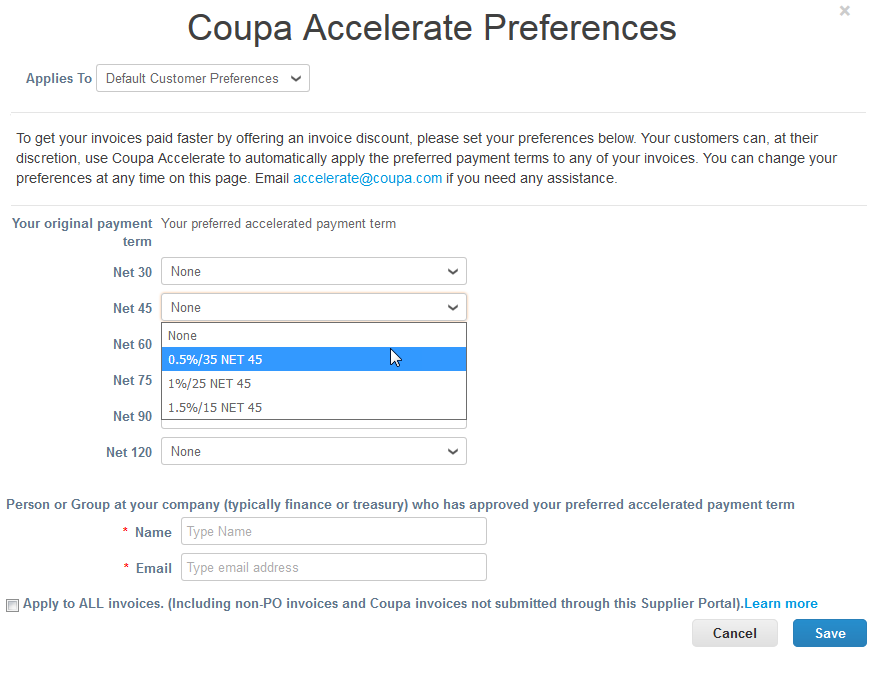
Task: Save the accelerate preferences
Action: [x=830, y=633]
